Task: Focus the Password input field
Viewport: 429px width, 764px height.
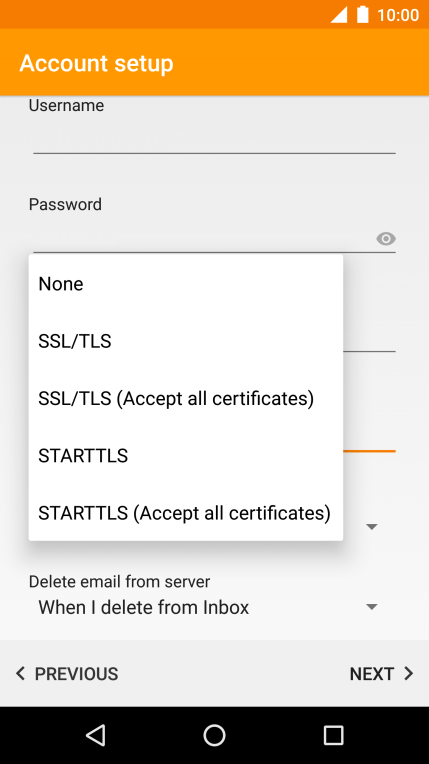Action: pyautogui.click(x=202, y=238)
